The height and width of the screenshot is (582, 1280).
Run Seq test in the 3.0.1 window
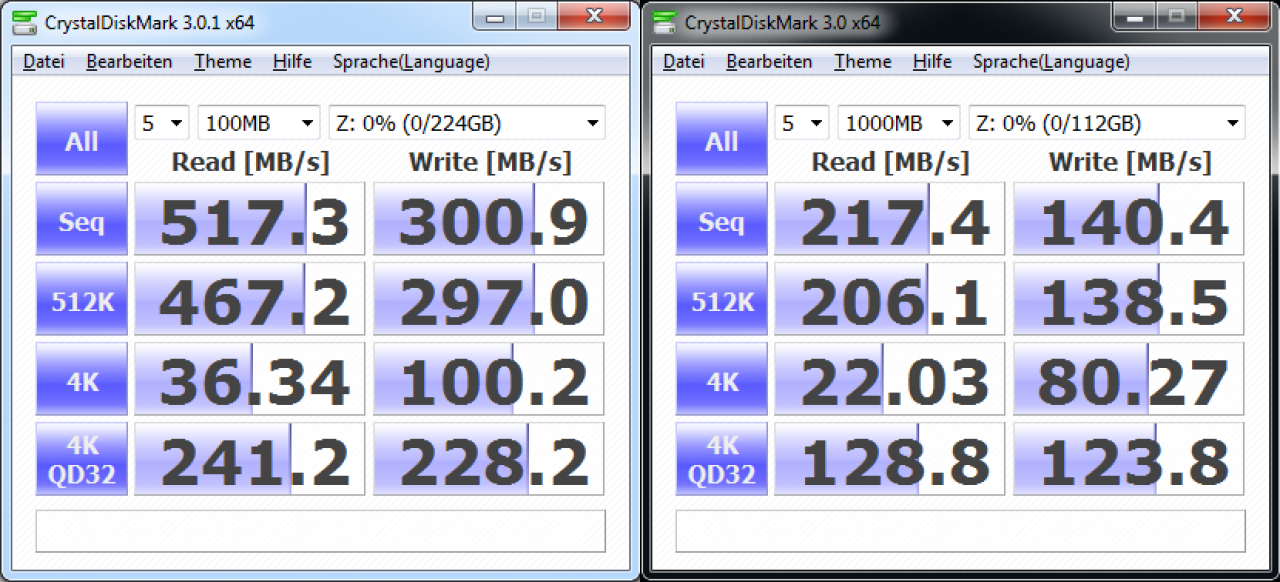82,221
